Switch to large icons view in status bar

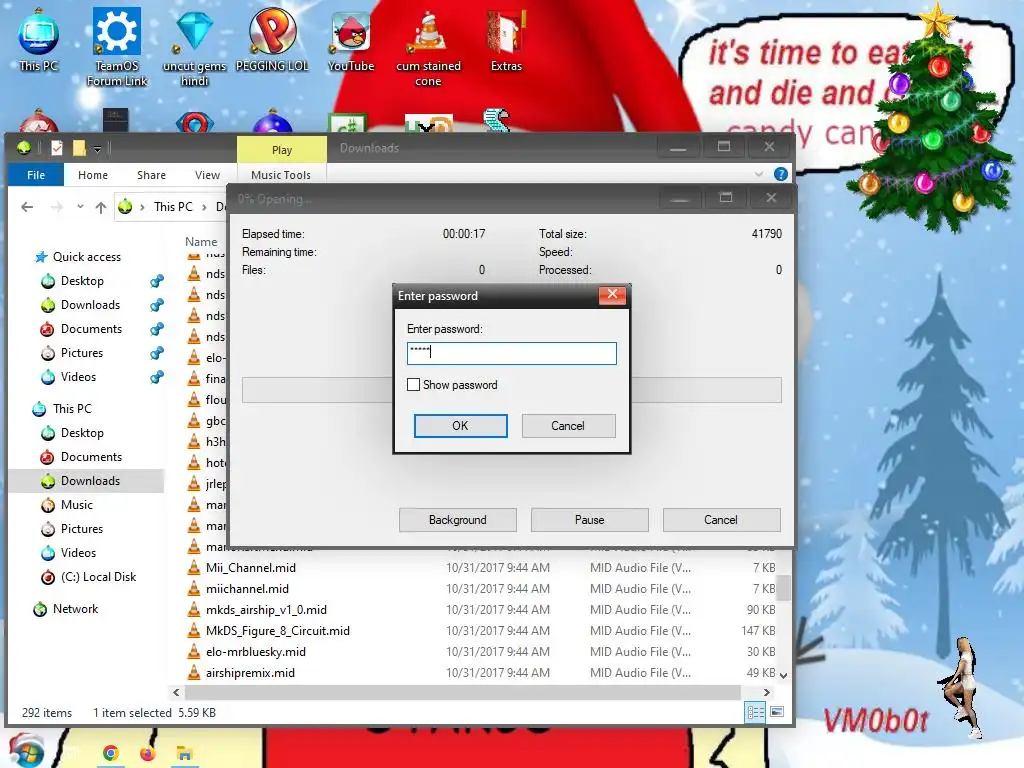coord(776,712)
